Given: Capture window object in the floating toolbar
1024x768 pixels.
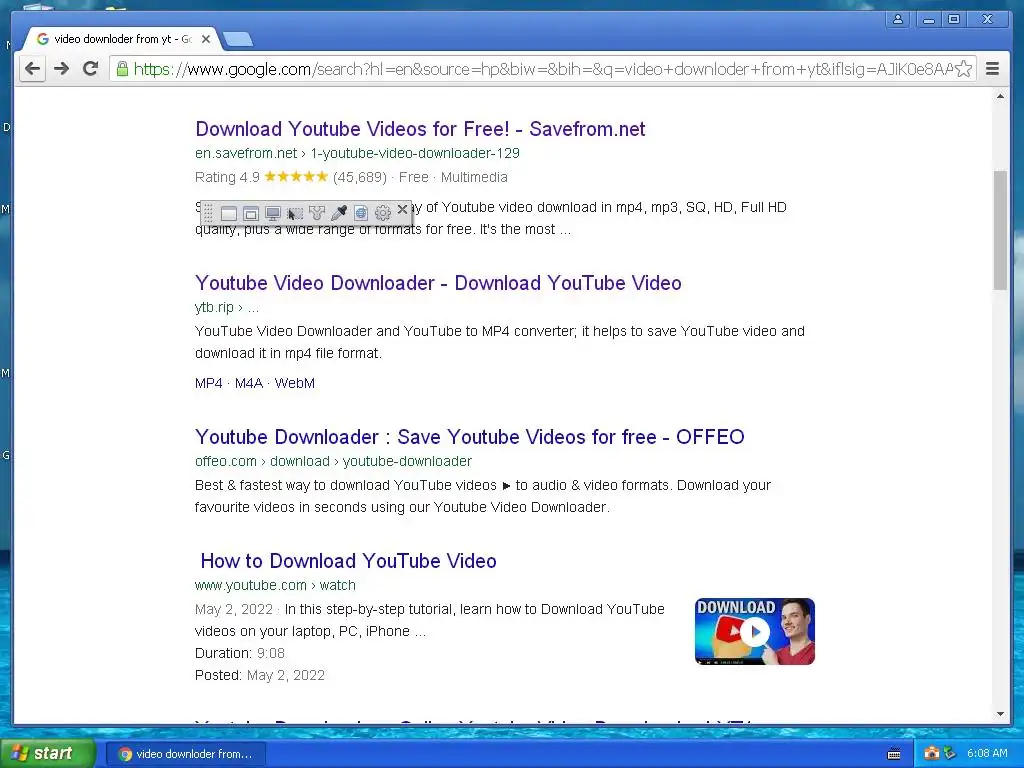Looking at the screenshot, I should coord(251,214).
